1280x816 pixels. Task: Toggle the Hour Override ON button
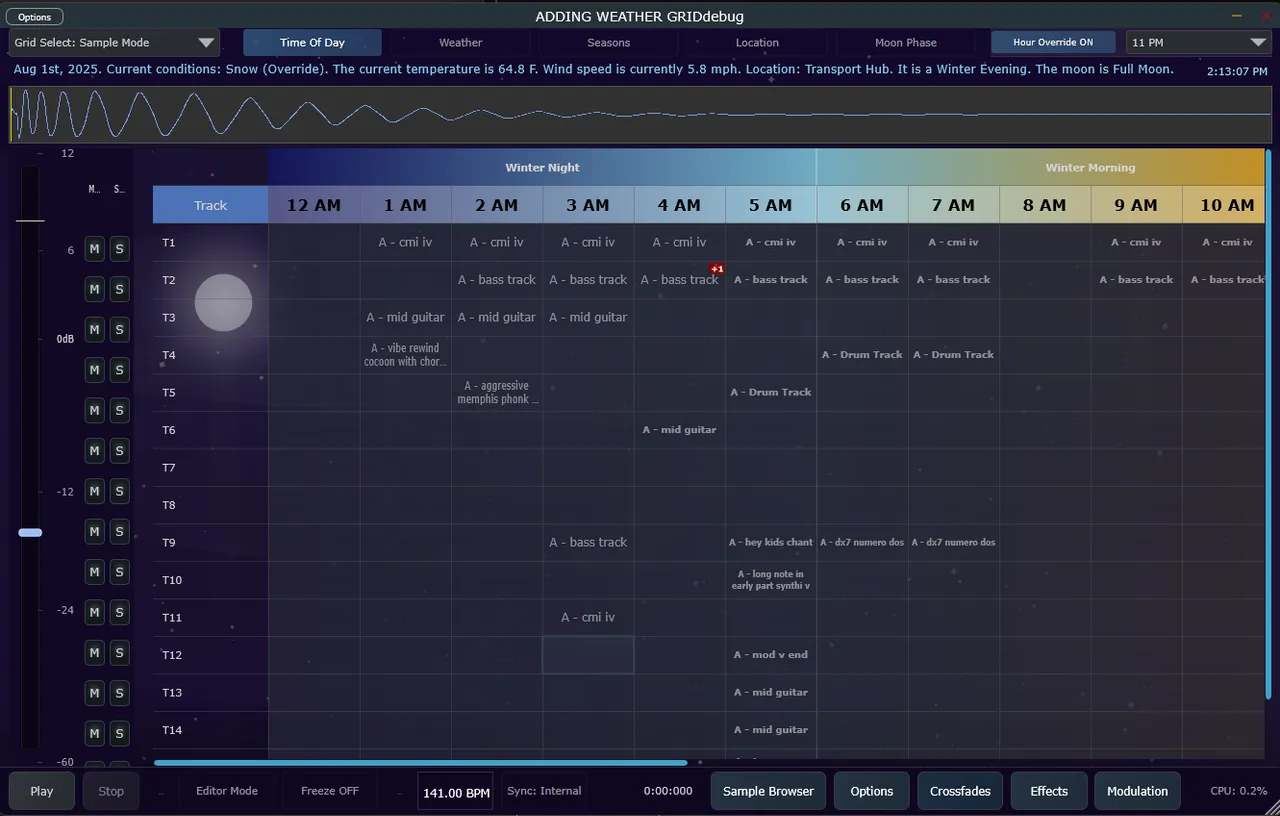(1052, 42)
